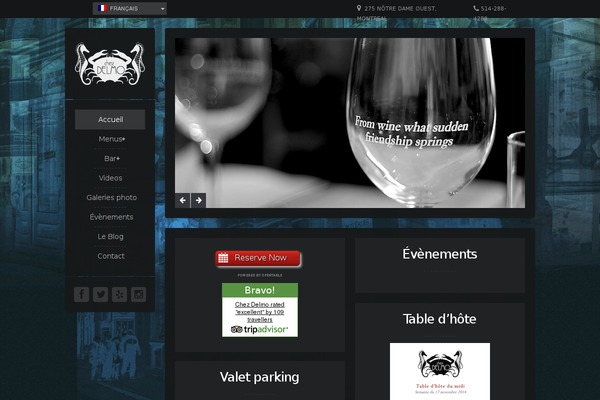
Task: Open the Valet parking heading
Action: click(x=259, y=377)
